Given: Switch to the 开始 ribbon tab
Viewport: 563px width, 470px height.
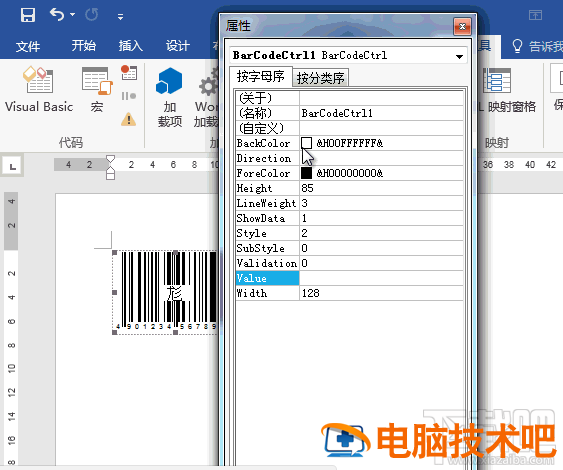Looking at the screenshot, I should pos(83,46).
